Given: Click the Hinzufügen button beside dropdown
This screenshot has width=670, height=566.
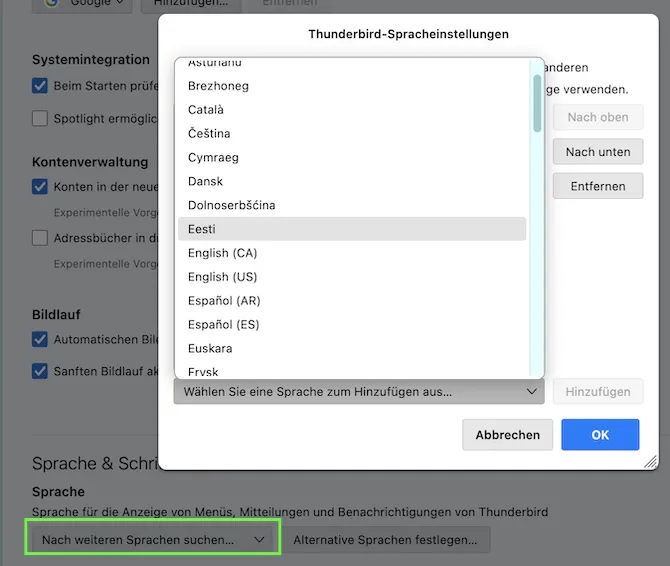Looking at the screenshot, I should [598, 392].
